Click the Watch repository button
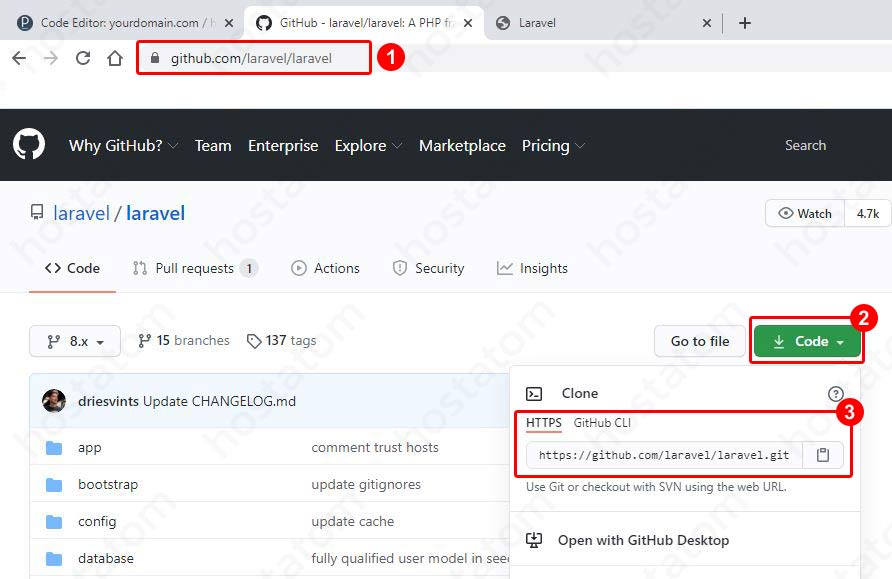The height and width of the screenshot is (579, 892). point(805,213)
